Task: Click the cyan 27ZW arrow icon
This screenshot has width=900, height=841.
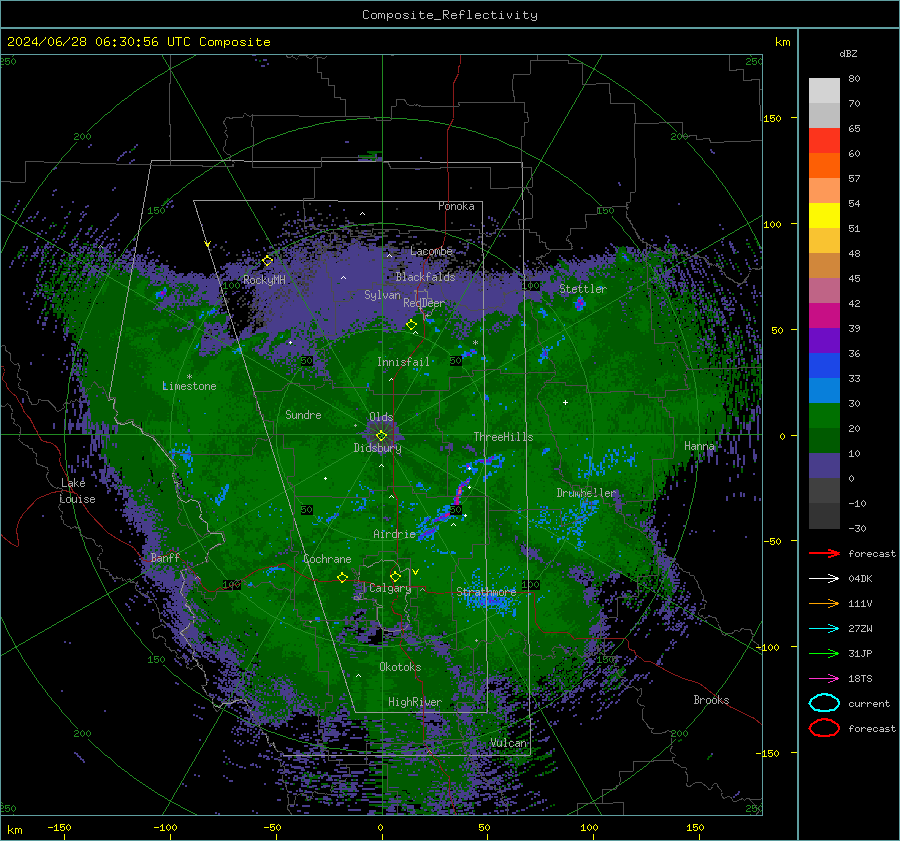Action: click(x=824, y=629)
